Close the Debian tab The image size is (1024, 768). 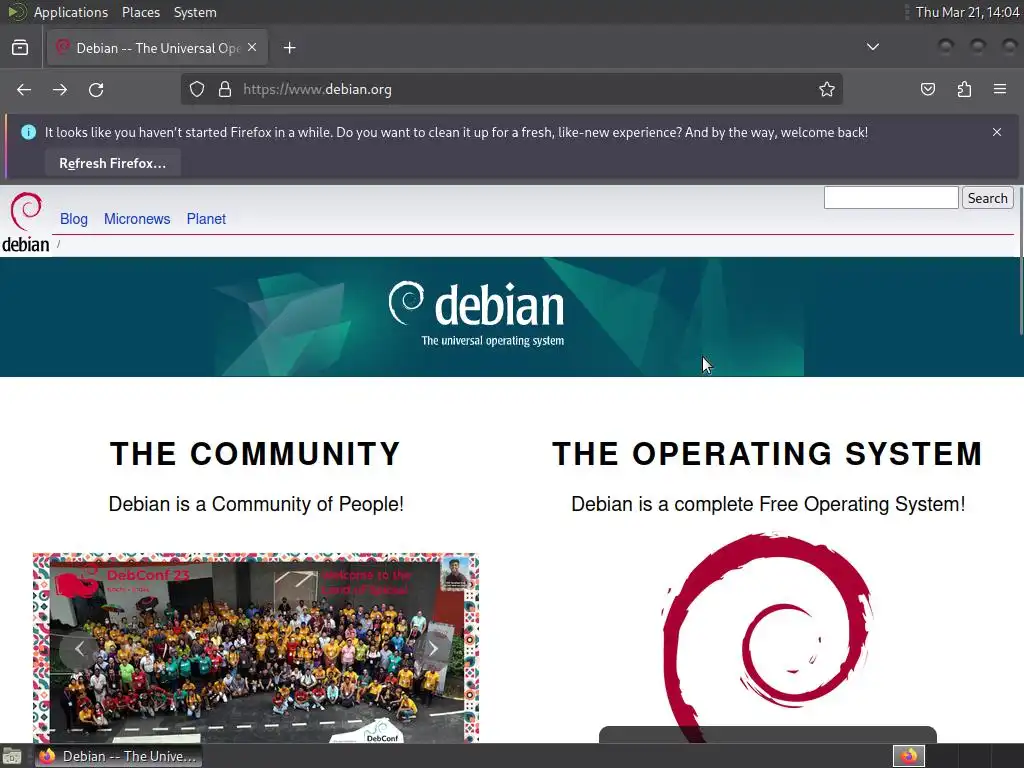pos(252,48)
